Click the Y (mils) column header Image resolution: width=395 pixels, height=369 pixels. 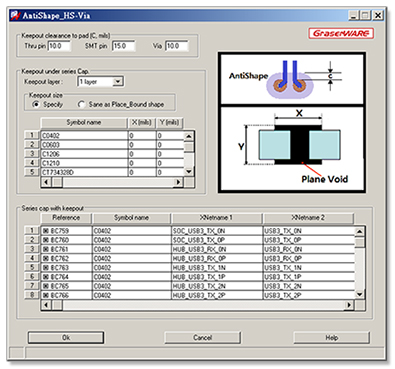[x=170, y=123]
